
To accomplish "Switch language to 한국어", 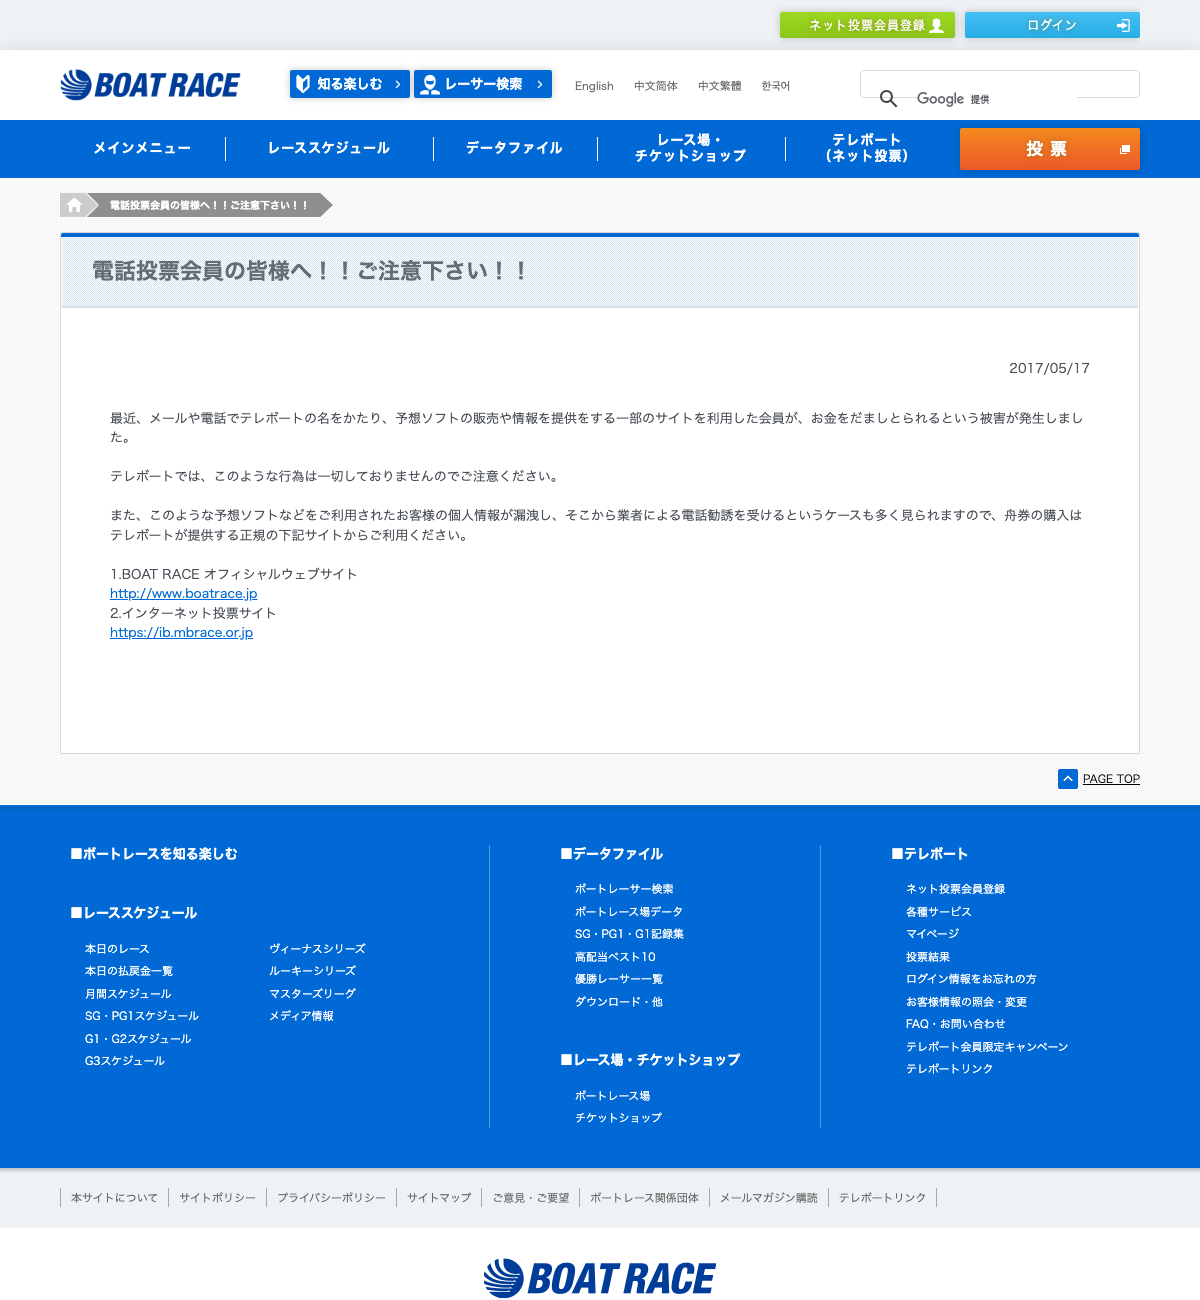I will pos(775,86).
